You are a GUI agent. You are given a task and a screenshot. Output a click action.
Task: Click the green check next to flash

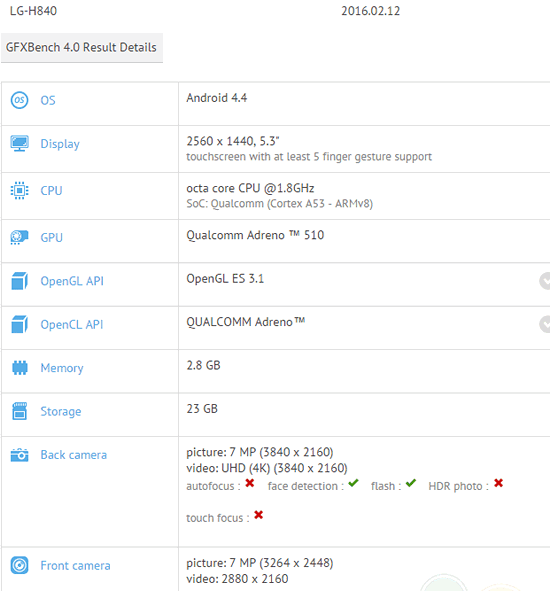point(411,483)
